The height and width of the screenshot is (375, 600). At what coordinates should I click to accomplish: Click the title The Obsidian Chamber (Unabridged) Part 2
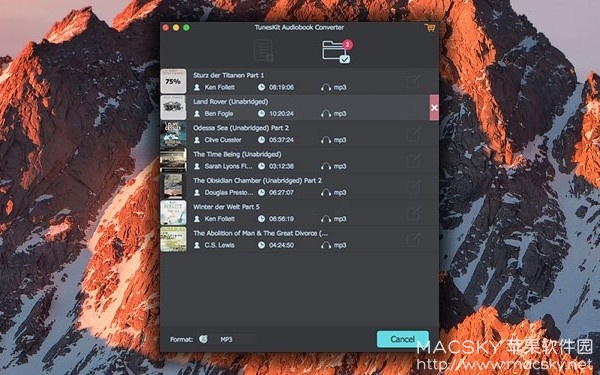258,181
